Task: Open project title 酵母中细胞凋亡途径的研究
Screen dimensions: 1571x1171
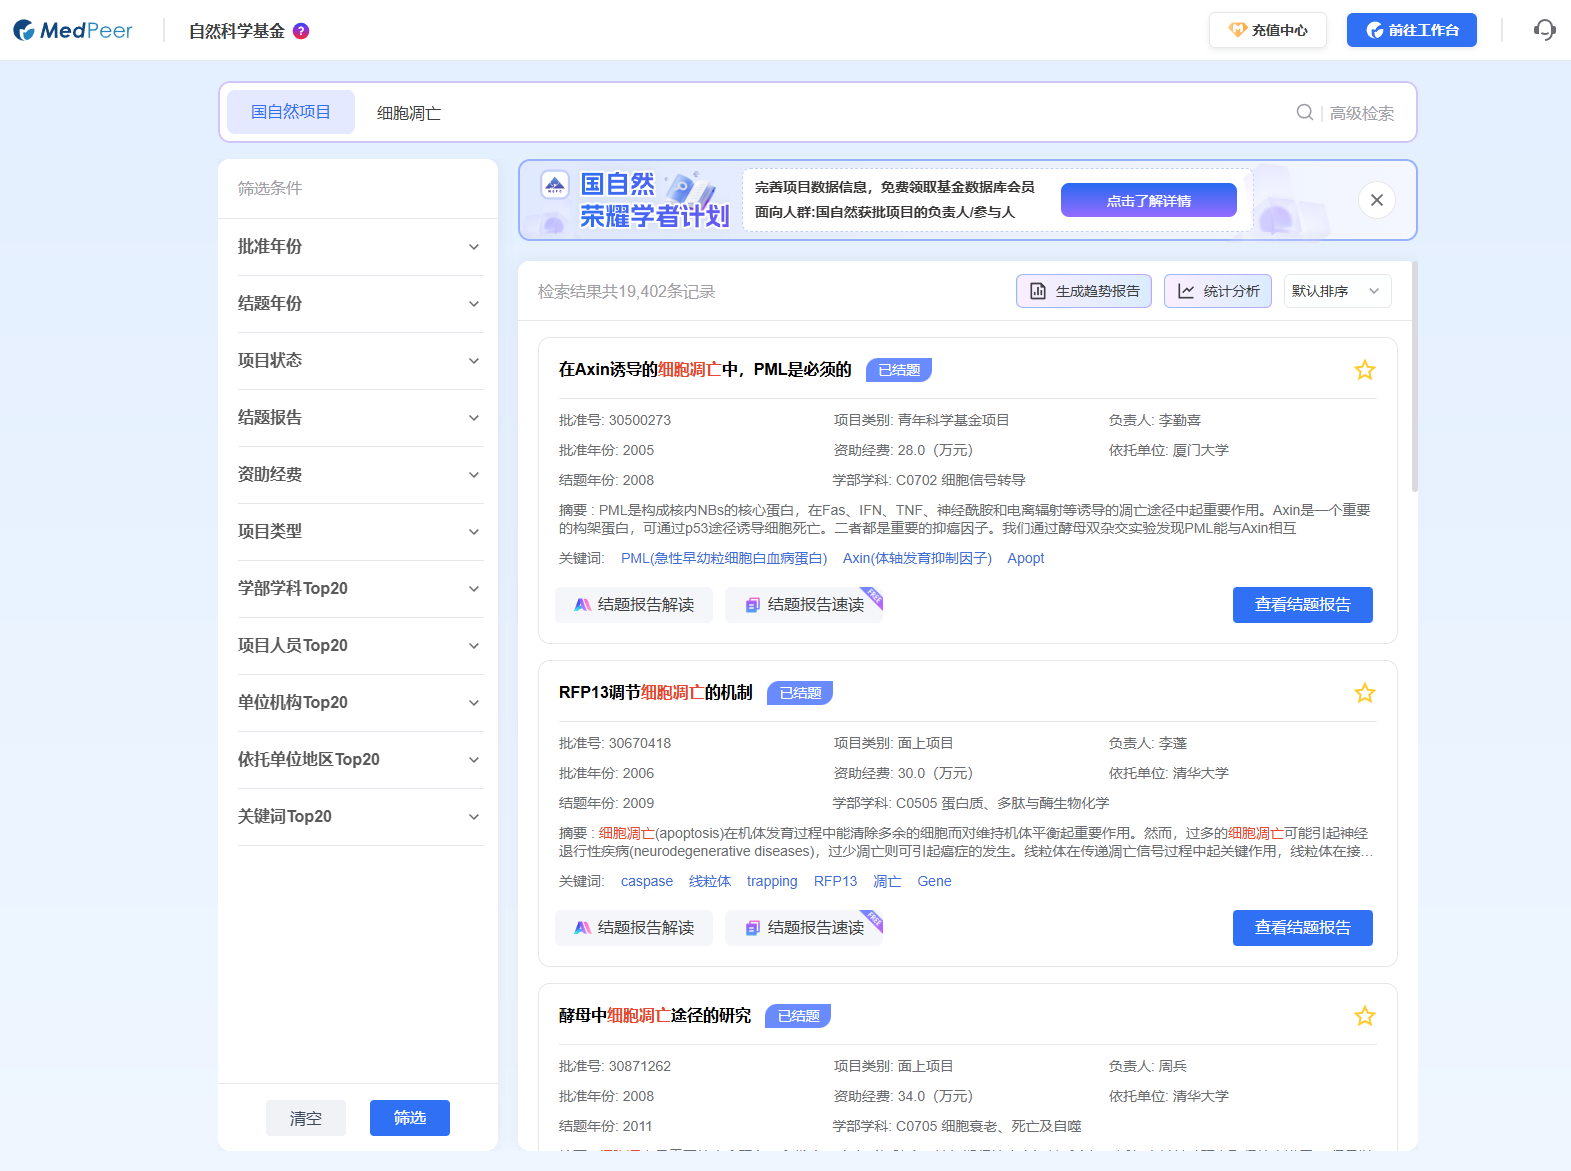Action: coord(655,1016)
